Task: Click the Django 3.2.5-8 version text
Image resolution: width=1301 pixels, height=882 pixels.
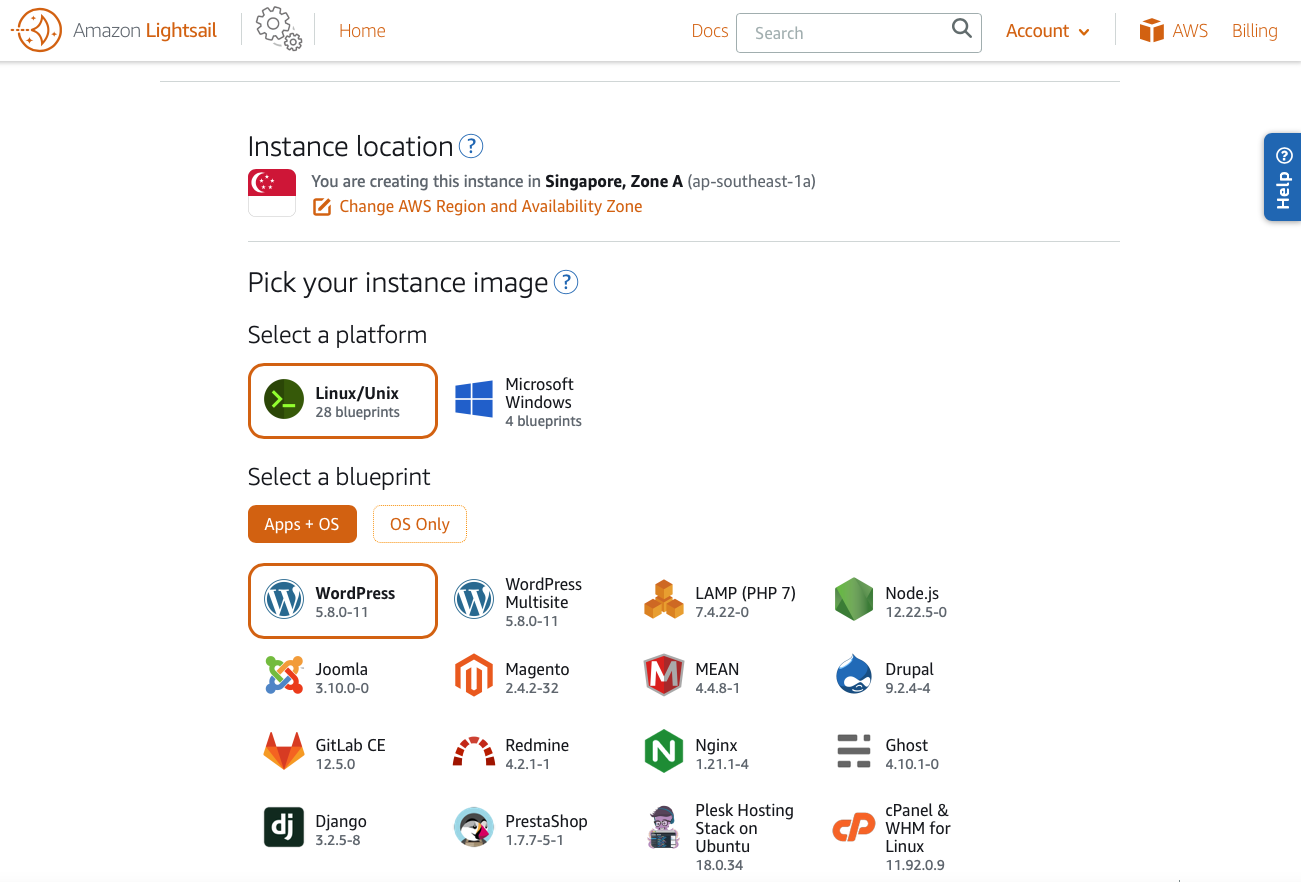Action: (338, 840)
